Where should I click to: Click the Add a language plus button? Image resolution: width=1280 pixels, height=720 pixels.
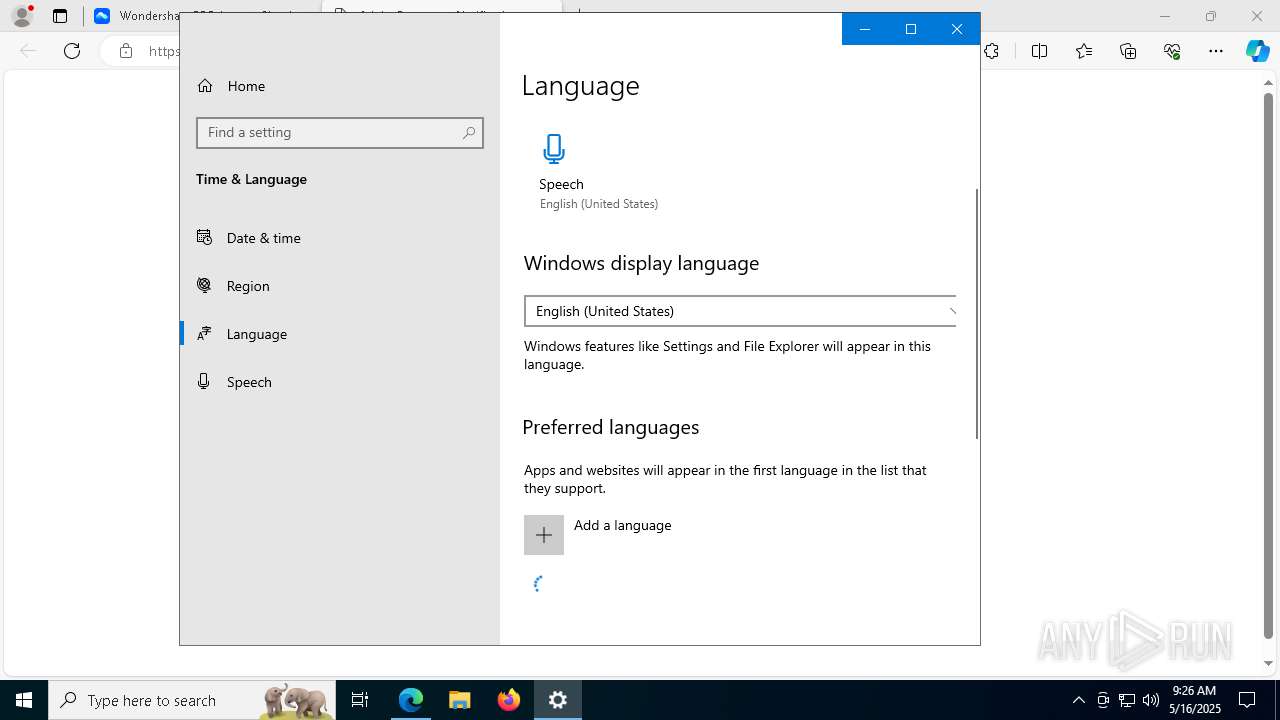pos(544,535)
